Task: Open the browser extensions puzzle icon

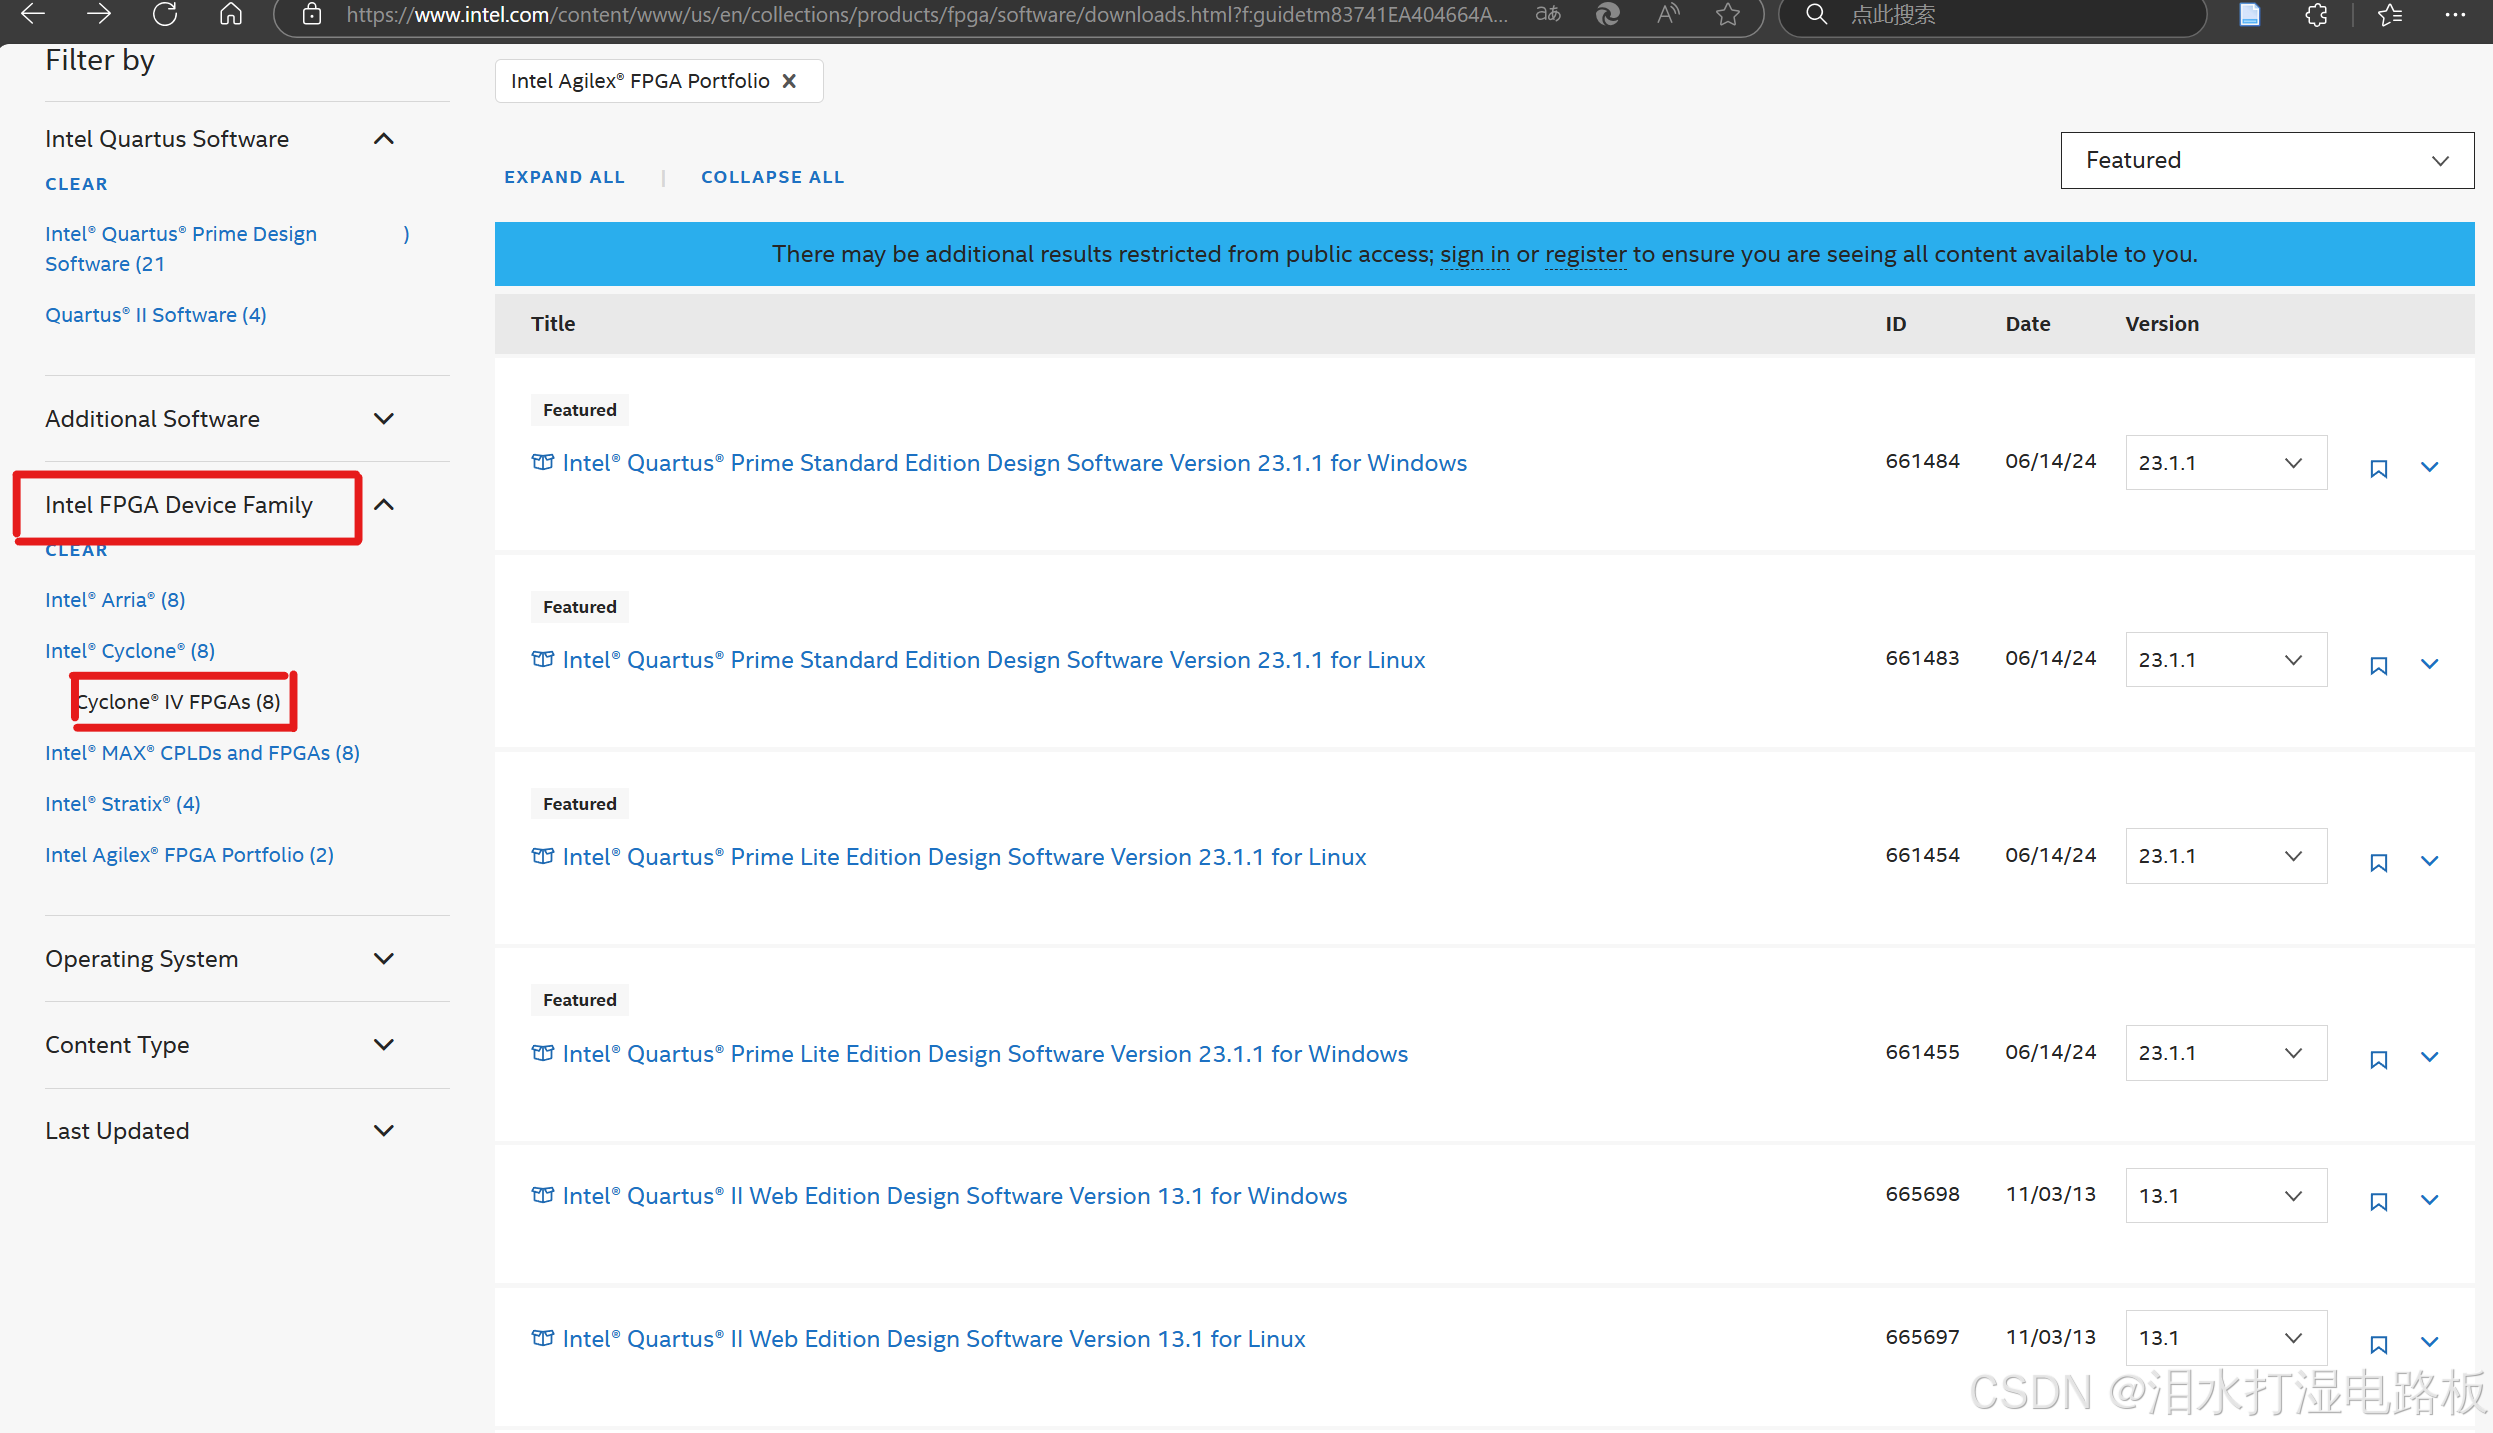Action: [x=2316, y=14]
